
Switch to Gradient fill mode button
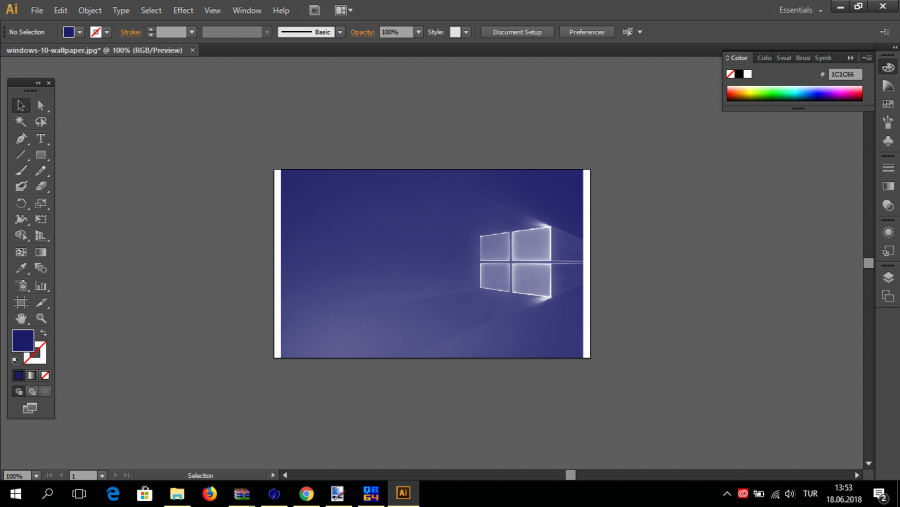[31, 375]
